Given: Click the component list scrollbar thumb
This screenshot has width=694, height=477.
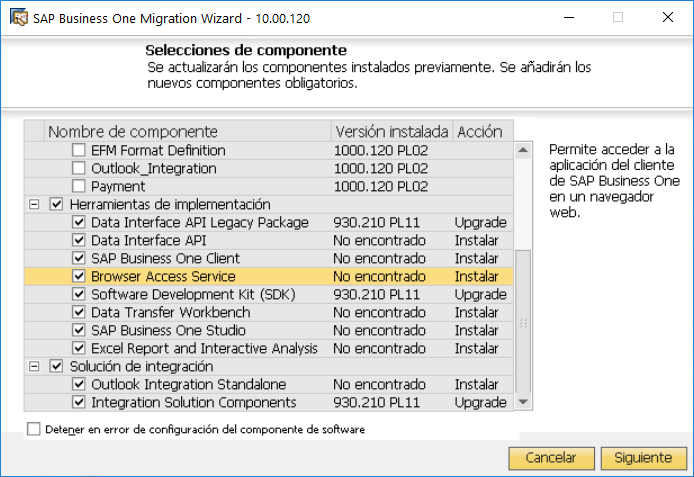Looking at the screenshot, I should (523, 322).
